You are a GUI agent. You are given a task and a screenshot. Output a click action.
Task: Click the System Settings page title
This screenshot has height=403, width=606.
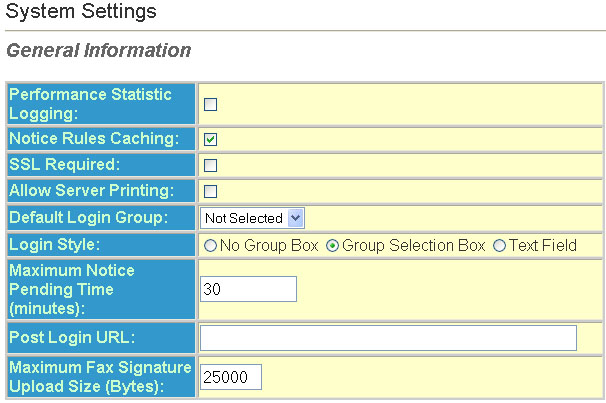81,11
